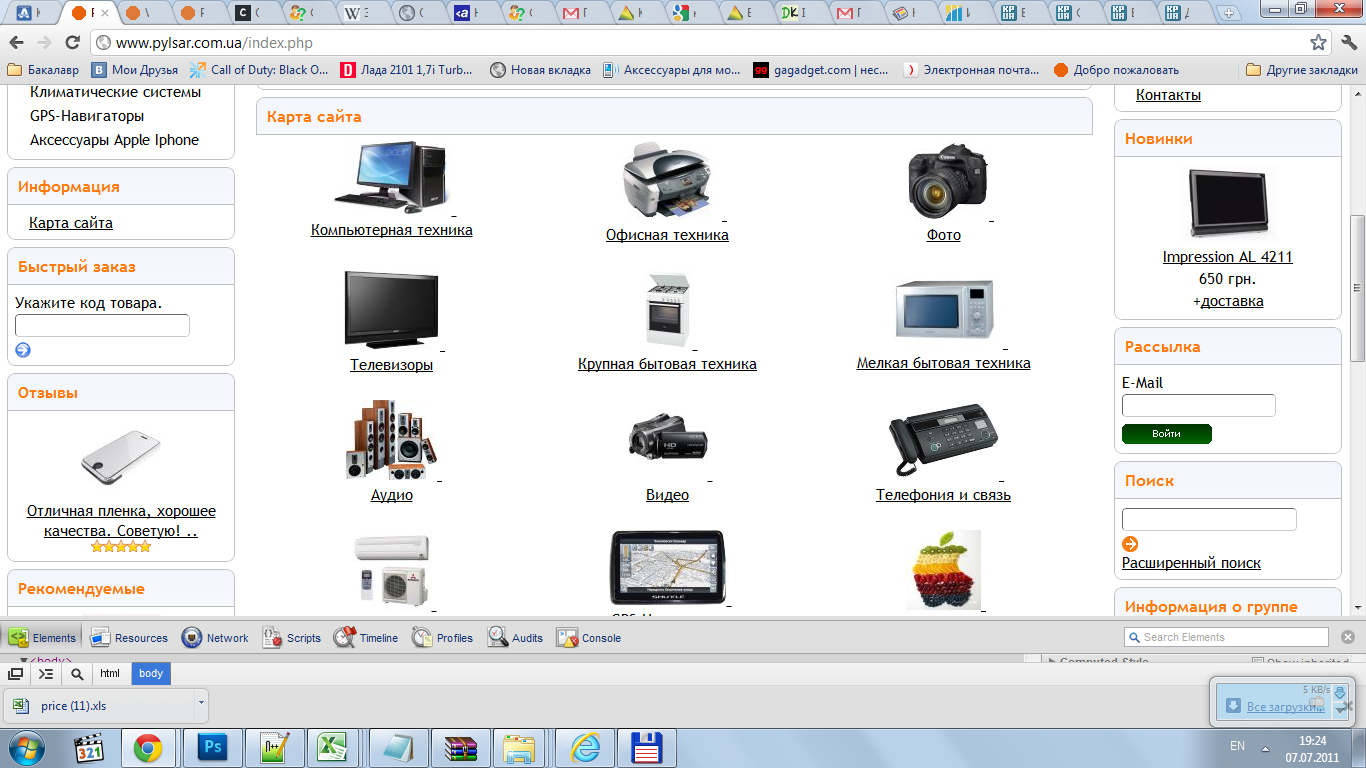Open the Timeline panel

click(366, 638)
